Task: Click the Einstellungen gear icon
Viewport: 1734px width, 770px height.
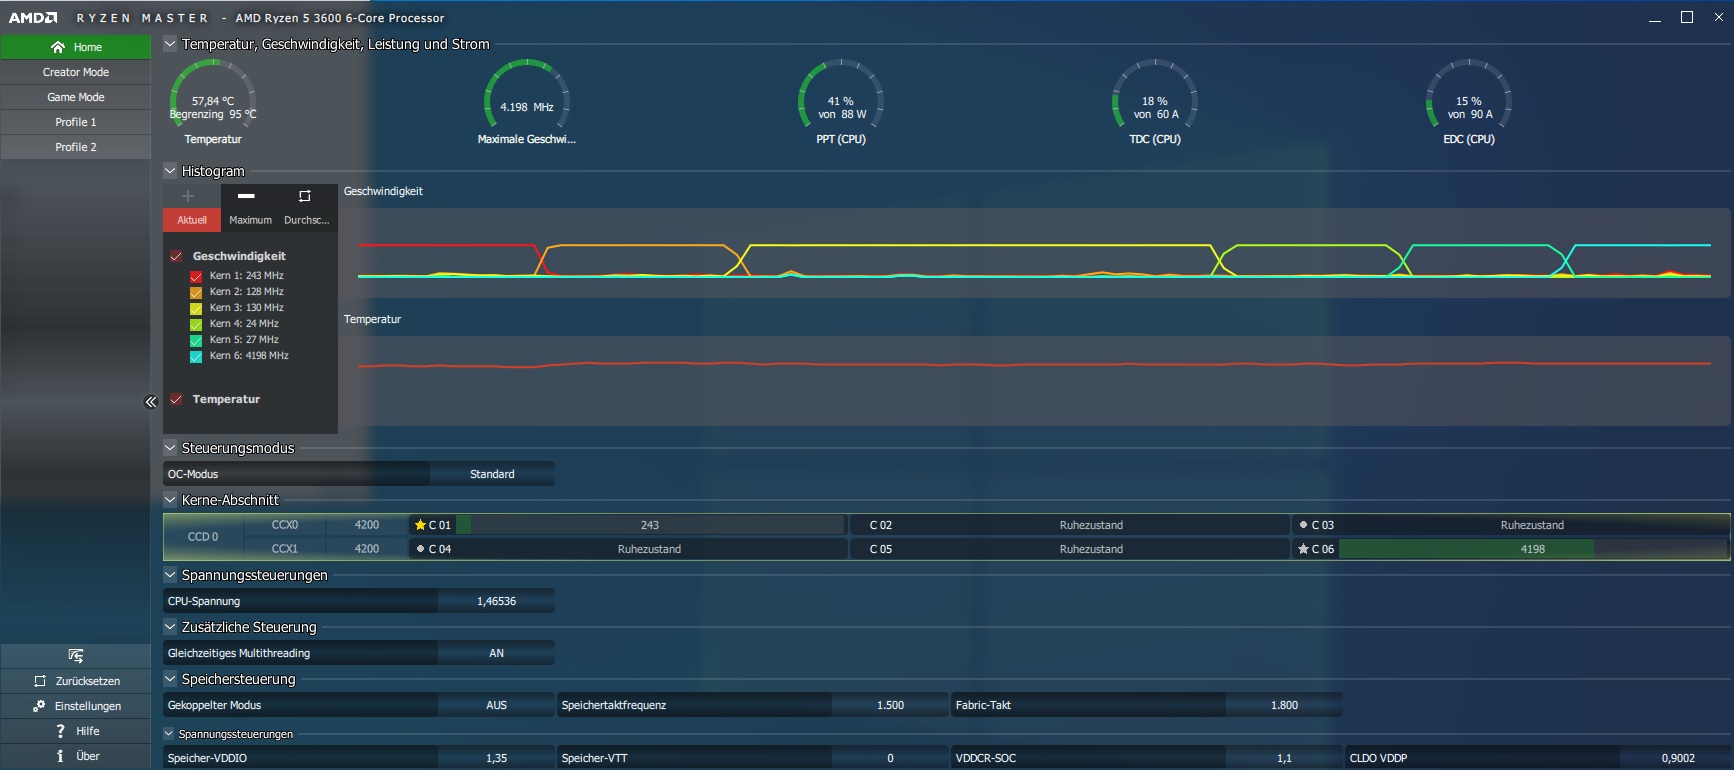Action: [39, 706]
